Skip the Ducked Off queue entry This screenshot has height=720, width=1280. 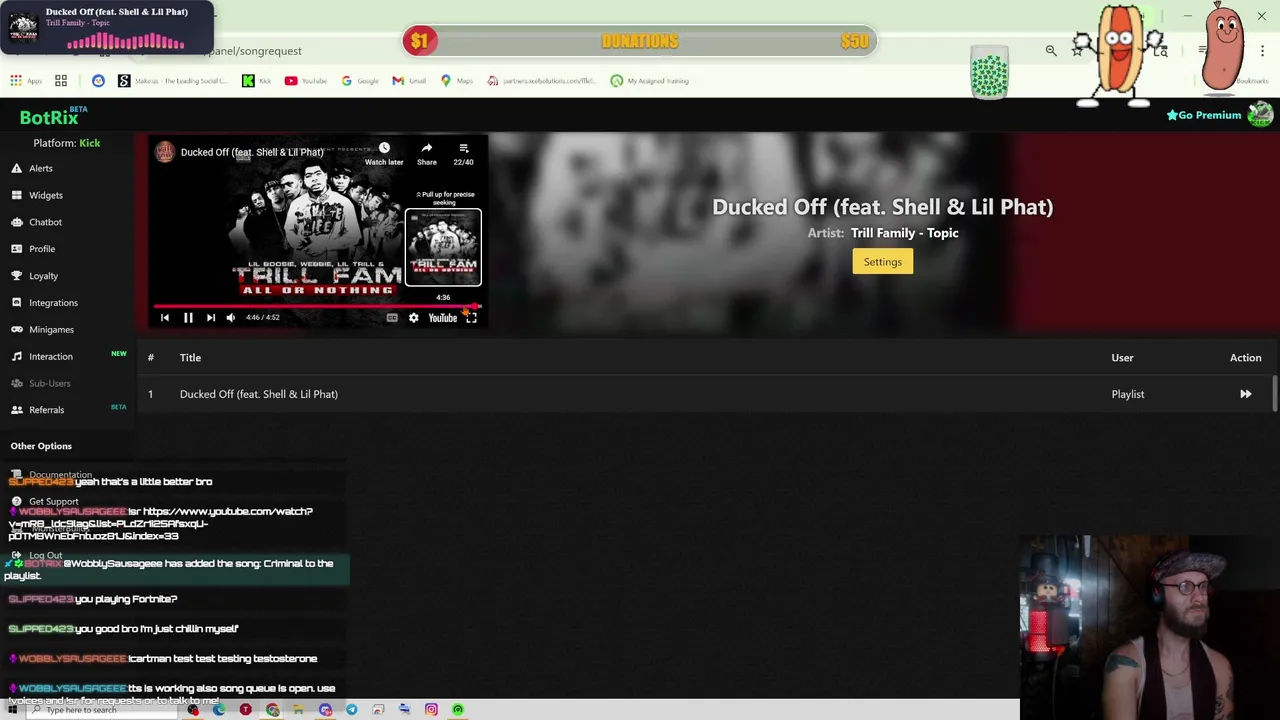click(1245, 394)
